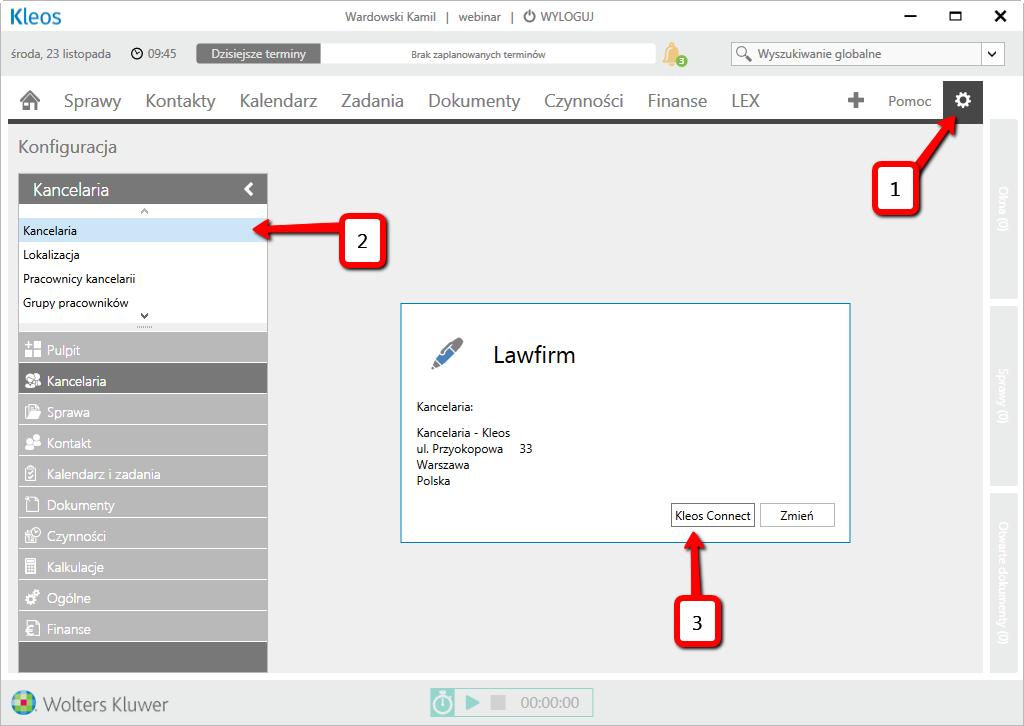Open the Sprawy (0) side tab
Image resolution: width=1024 pixels, height=726 pixels.
click(1003, 396)
